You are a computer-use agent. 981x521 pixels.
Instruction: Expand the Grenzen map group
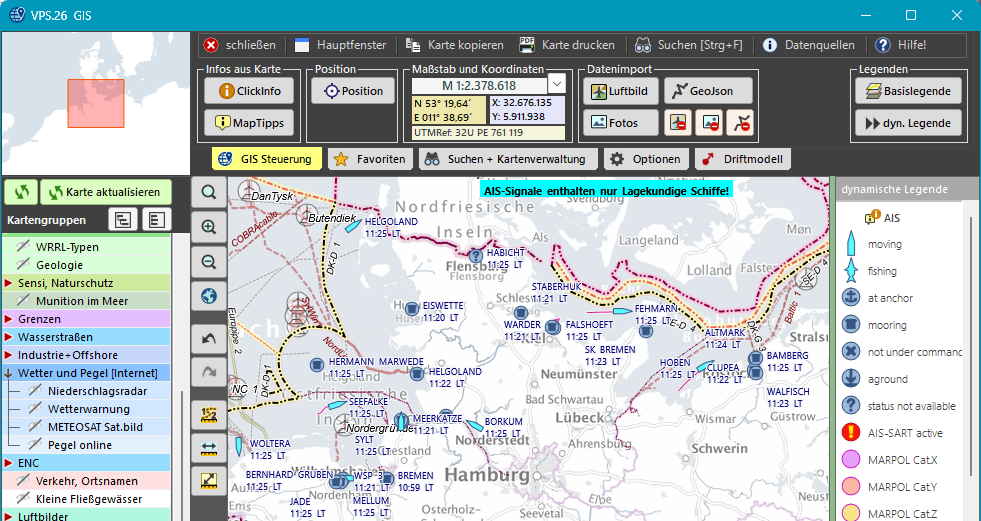point(8,319)
